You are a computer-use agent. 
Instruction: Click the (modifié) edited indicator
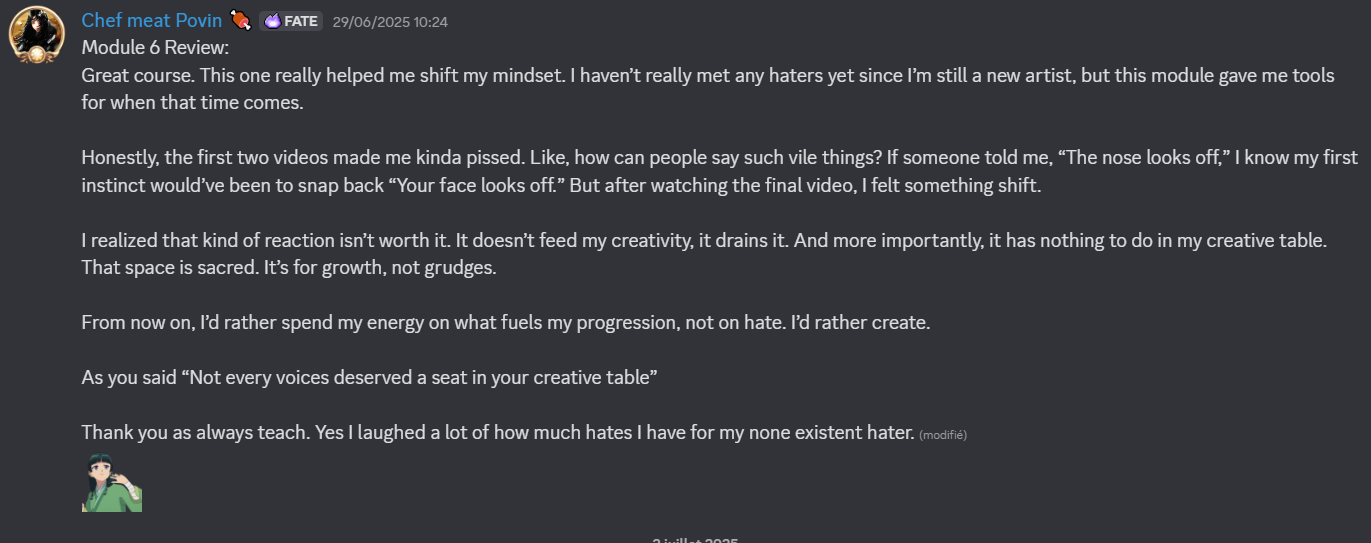943,434
